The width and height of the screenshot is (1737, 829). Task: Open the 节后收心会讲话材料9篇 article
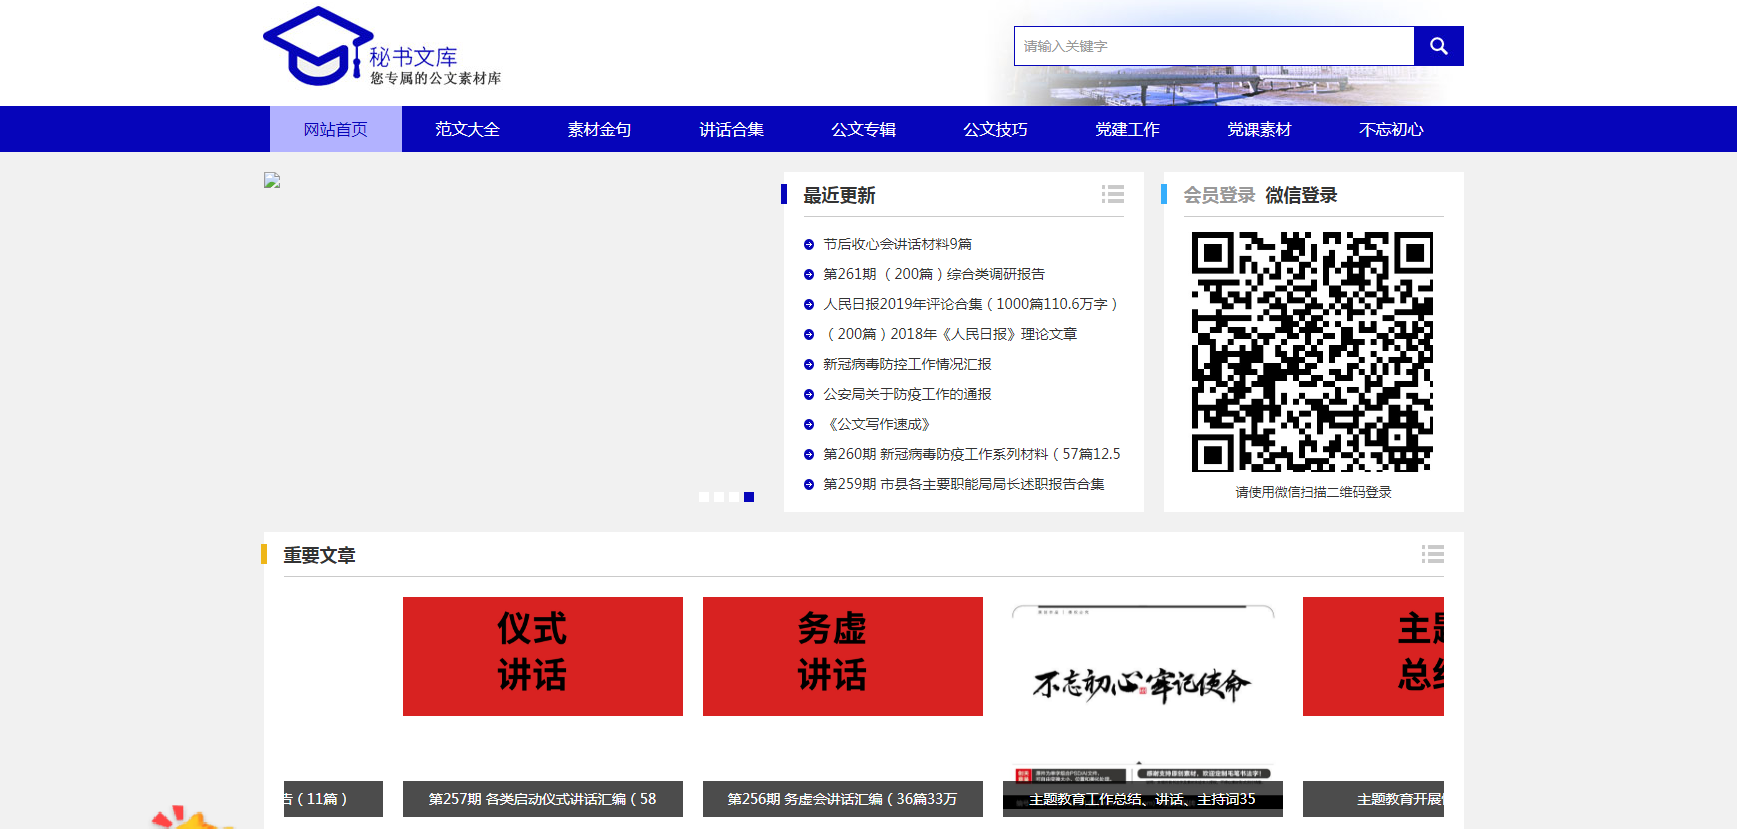[897, 244]
